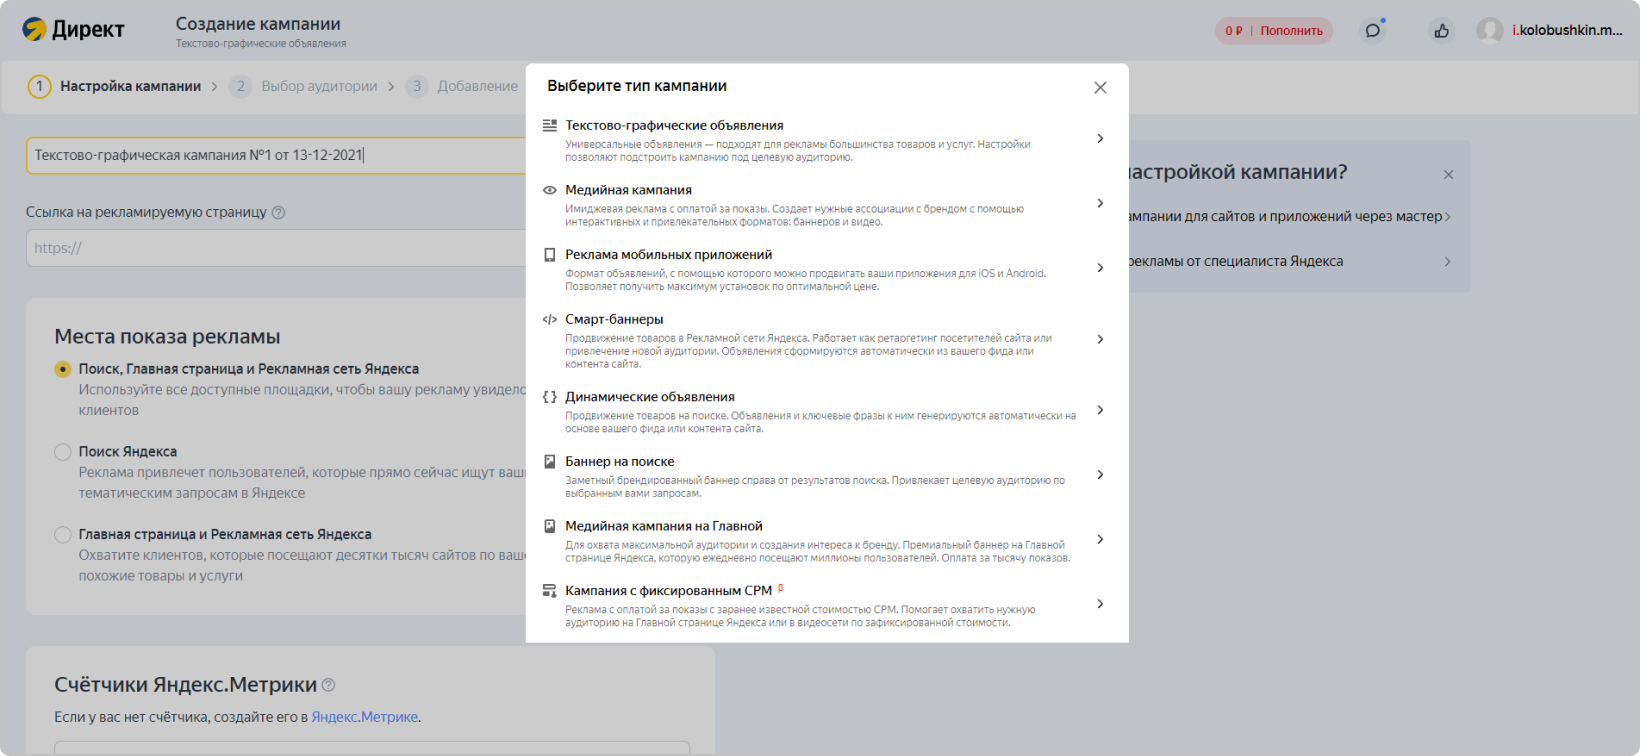
Task: Click the braces icon for Динамические объявления
Action: click(549, 397)
